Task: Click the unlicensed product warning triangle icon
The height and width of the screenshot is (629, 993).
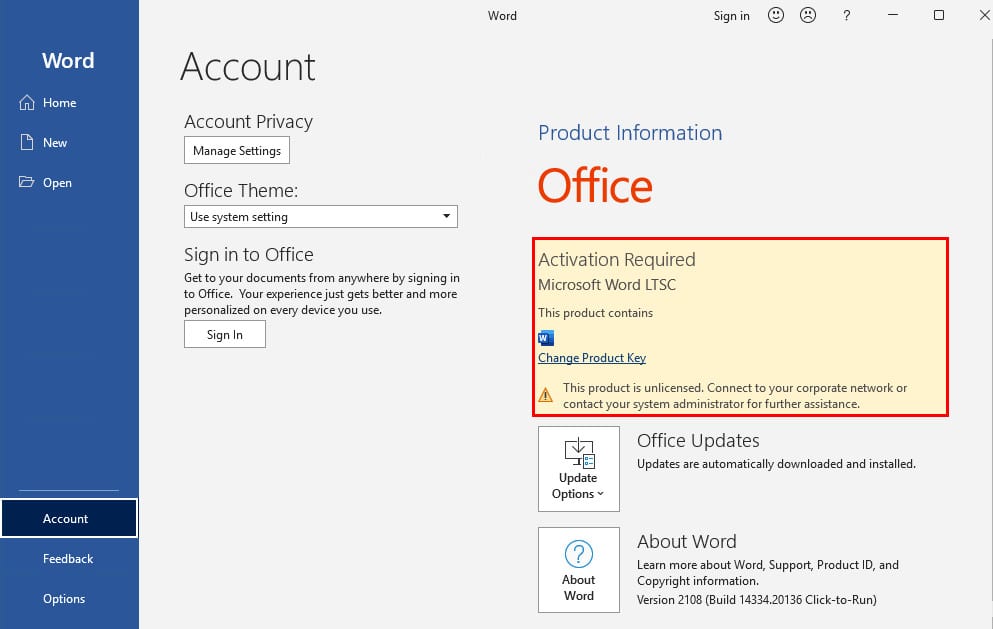Action: 545,395
